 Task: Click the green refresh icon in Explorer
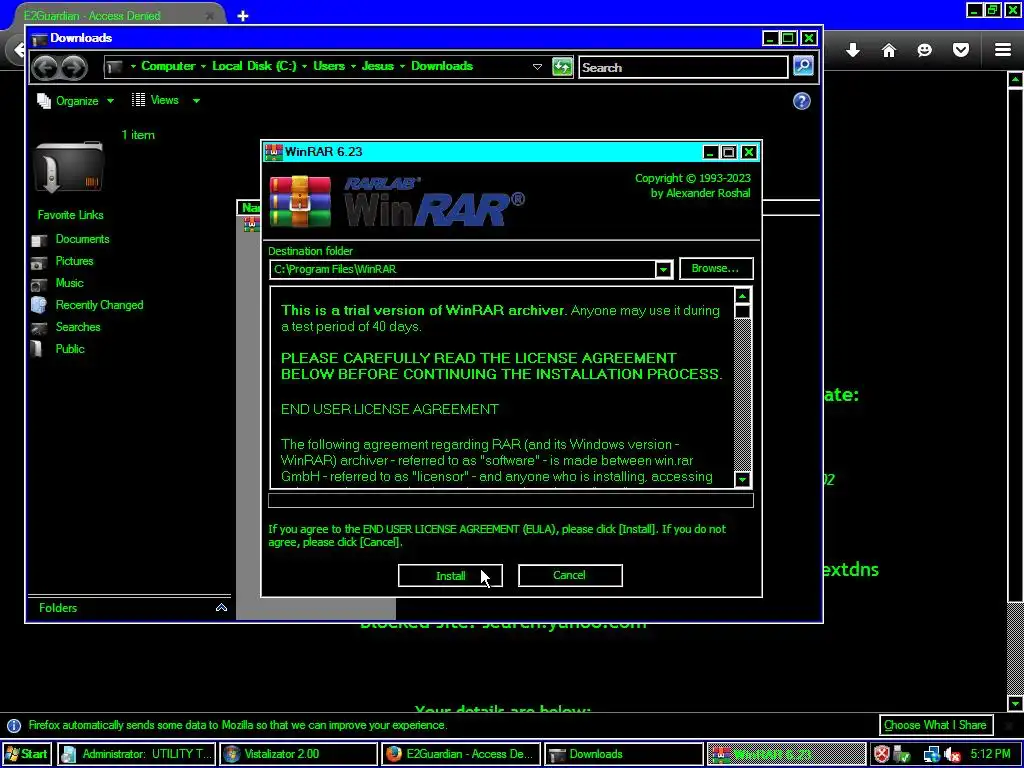coord(562,67)
